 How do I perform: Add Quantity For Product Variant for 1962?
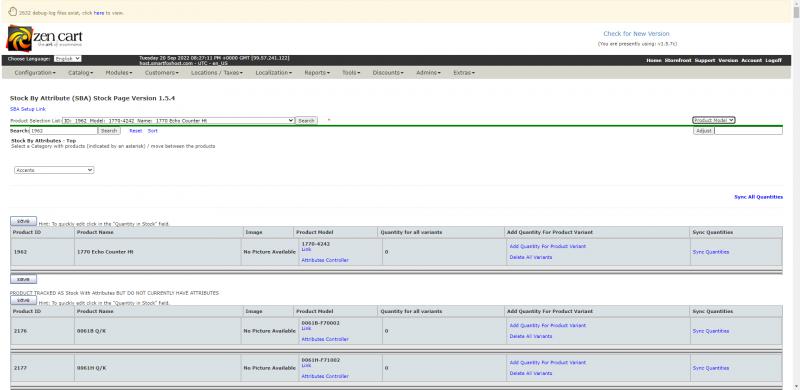547,247
